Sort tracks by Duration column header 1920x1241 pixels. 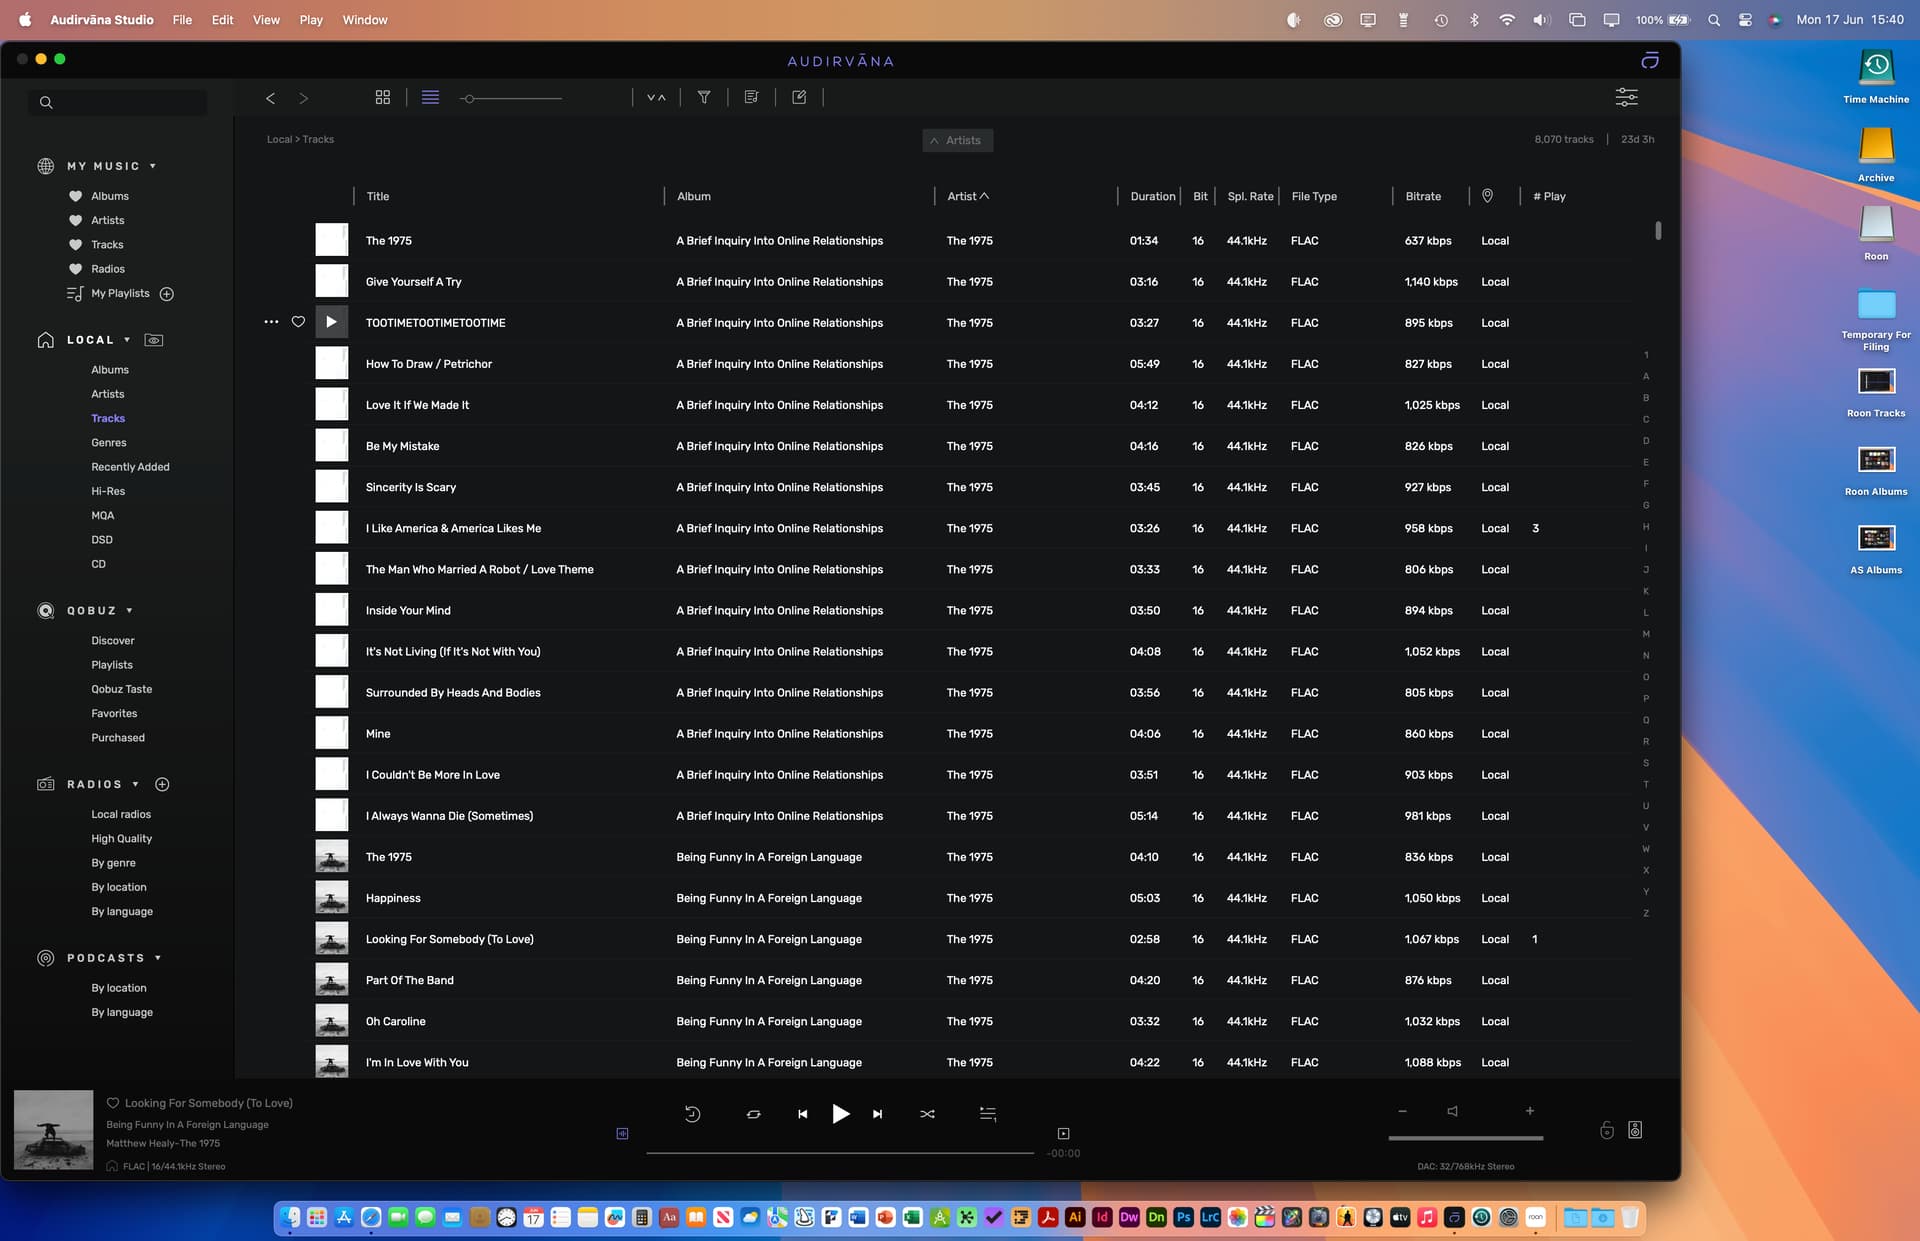(1152, 196)
